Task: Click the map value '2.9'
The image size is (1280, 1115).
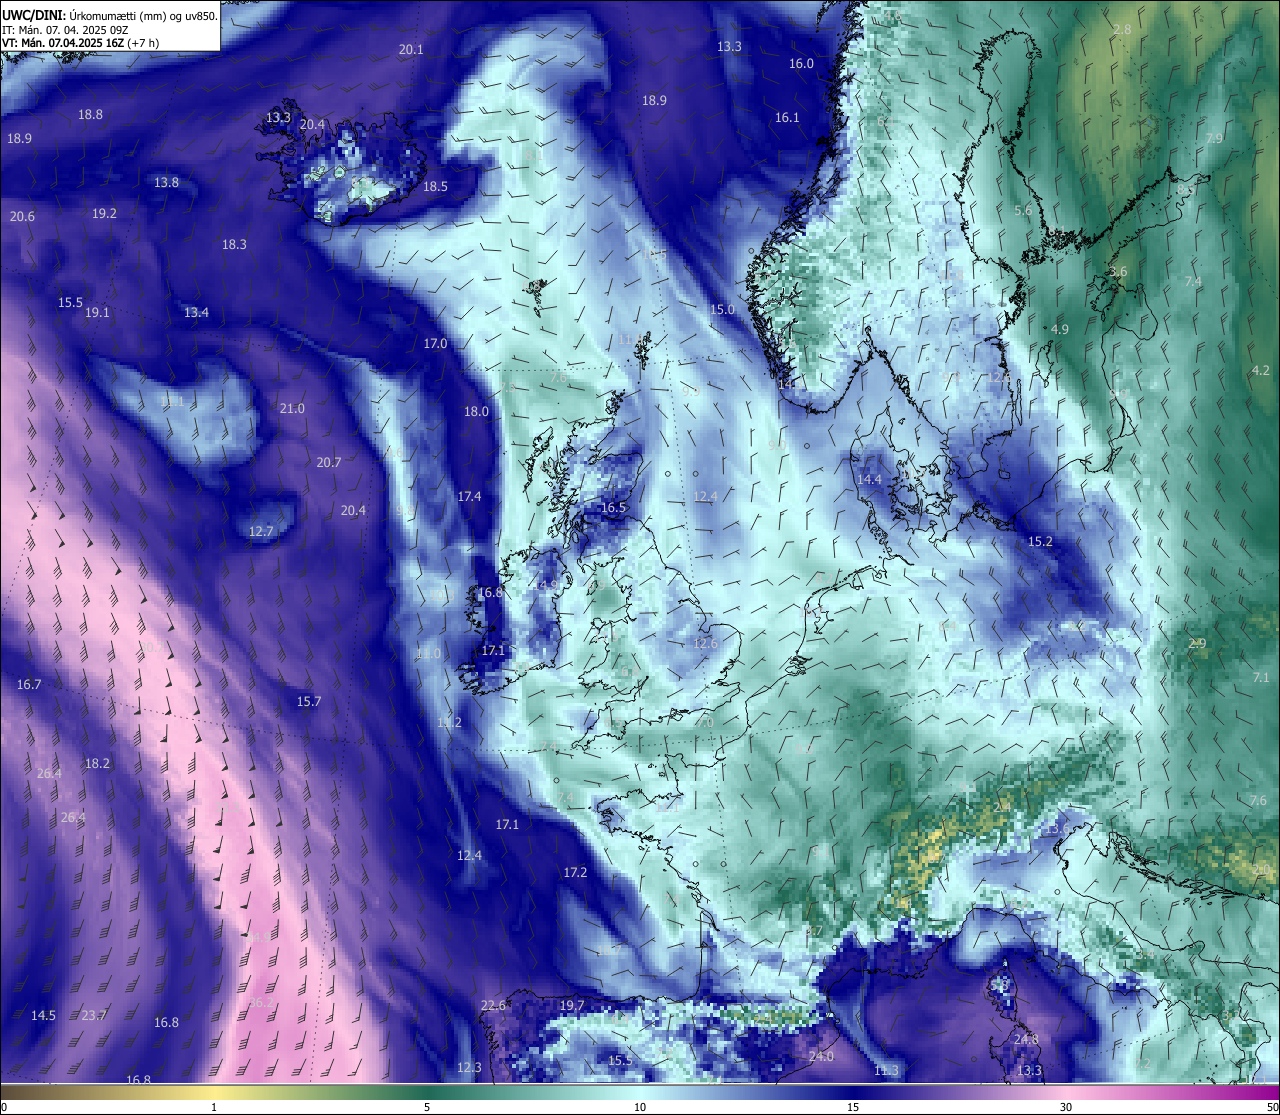Action: (1197, 644)
